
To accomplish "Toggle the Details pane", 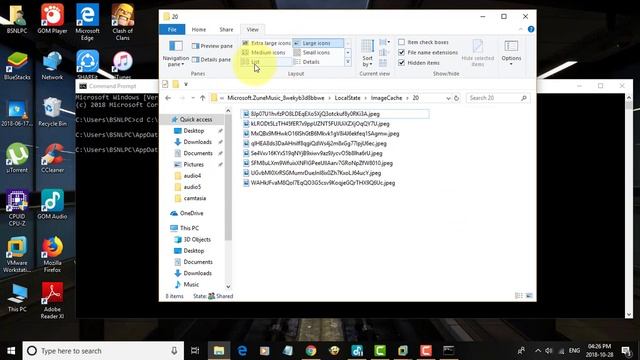I will point(211,60).
